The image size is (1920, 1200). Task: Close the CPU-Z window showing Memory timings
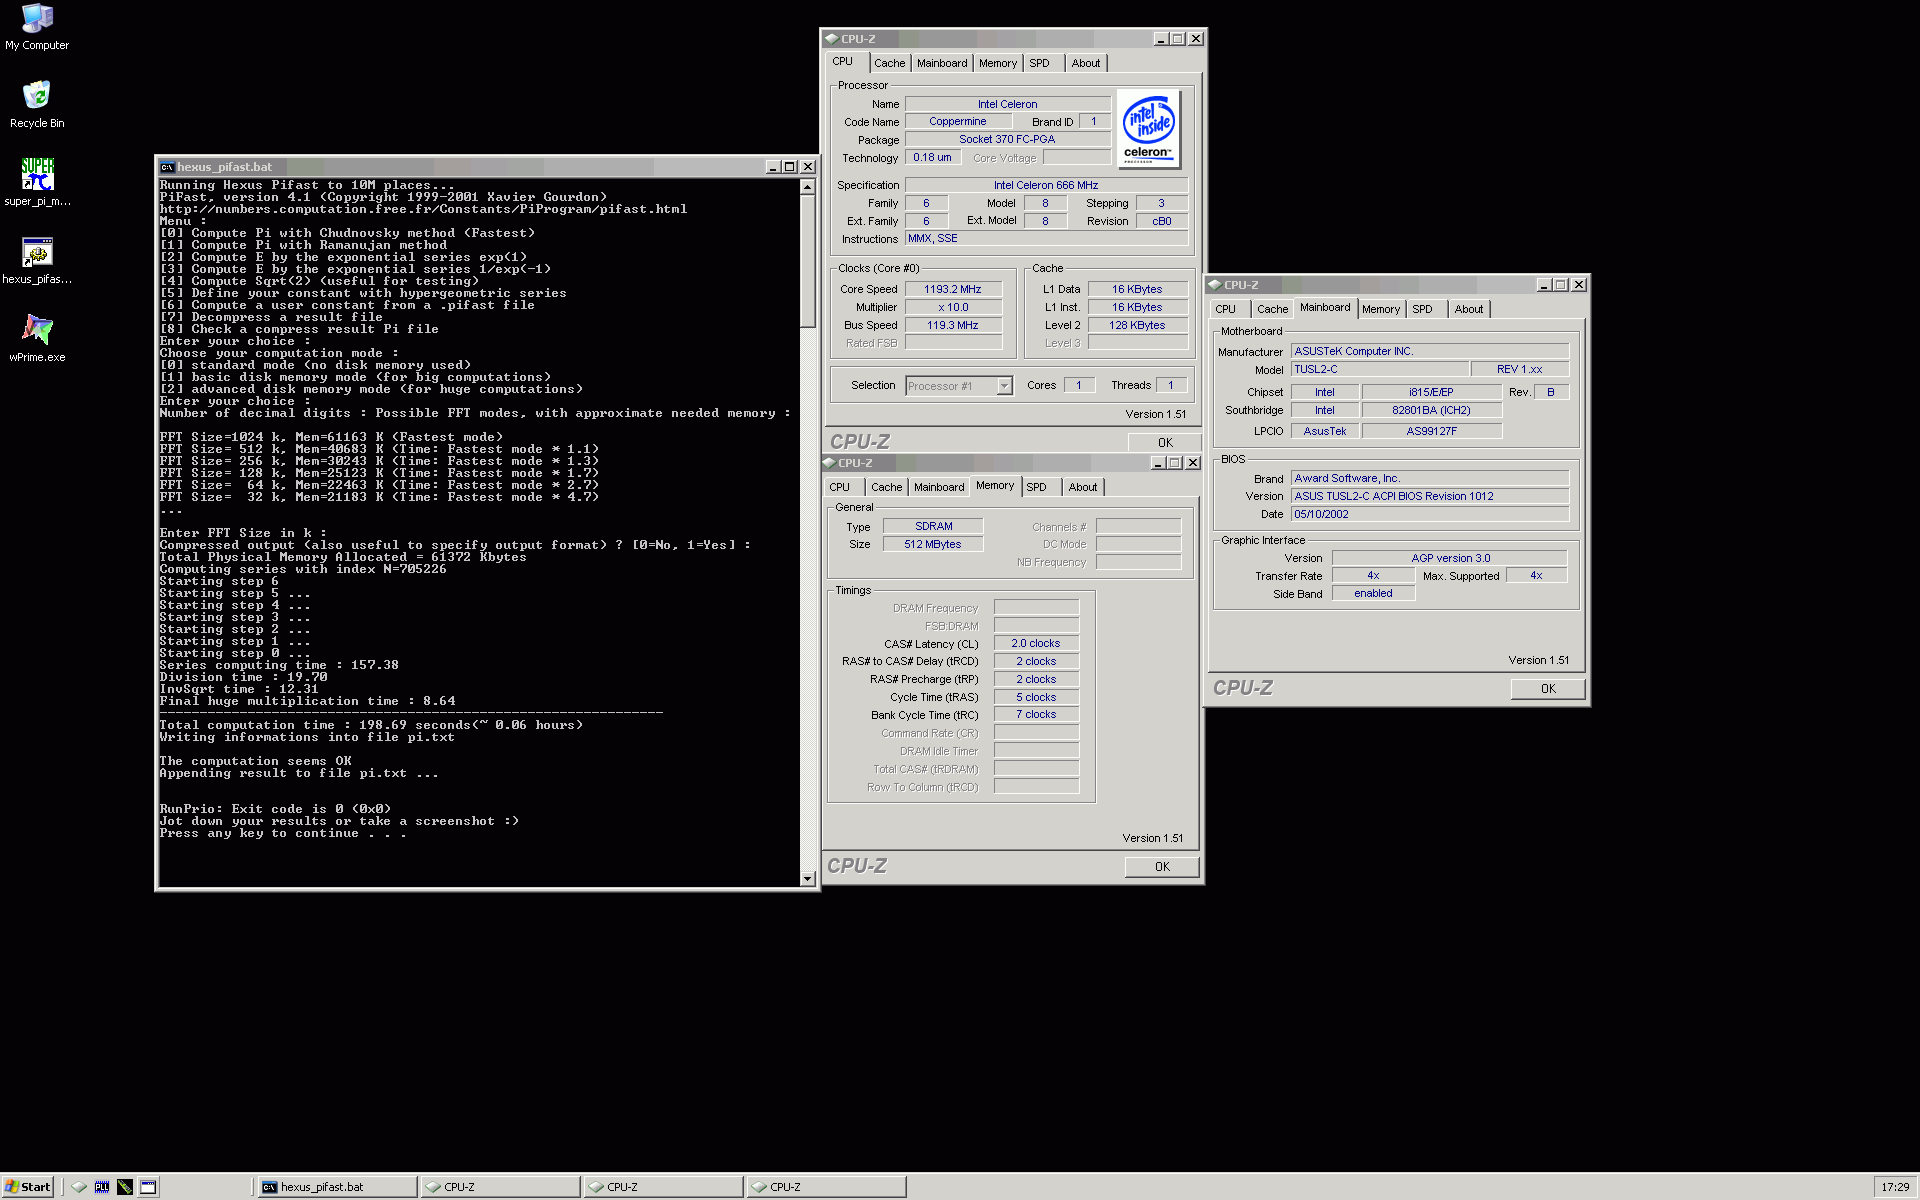coord(1193,463)
